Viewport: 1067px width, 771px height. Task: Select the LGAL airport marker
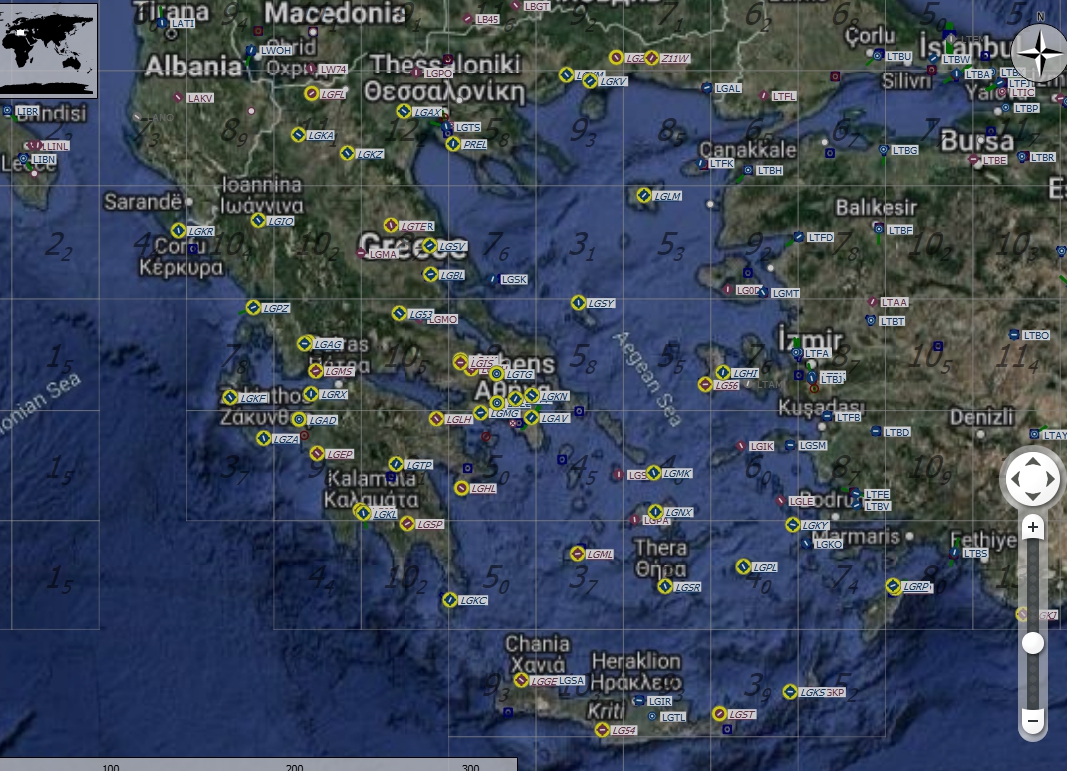coord(707,88)
